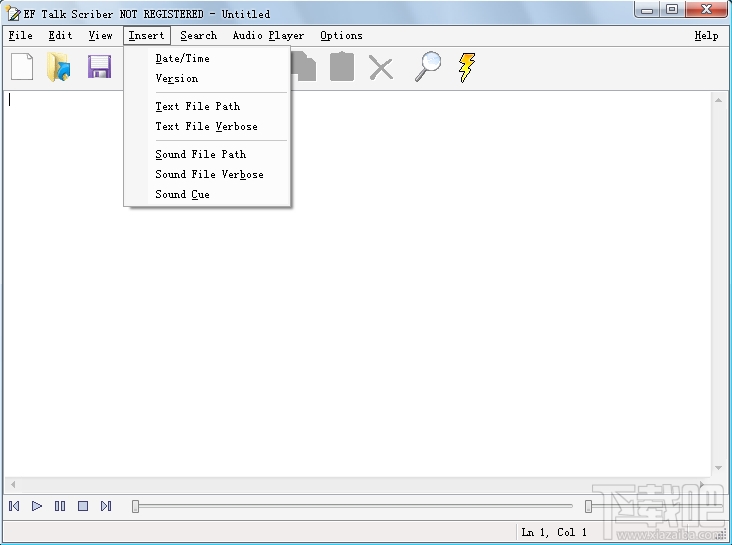
Task: Click the Ln 1, Col 1 status indicator
Action: pyautogui.click(x=554, y=532)
